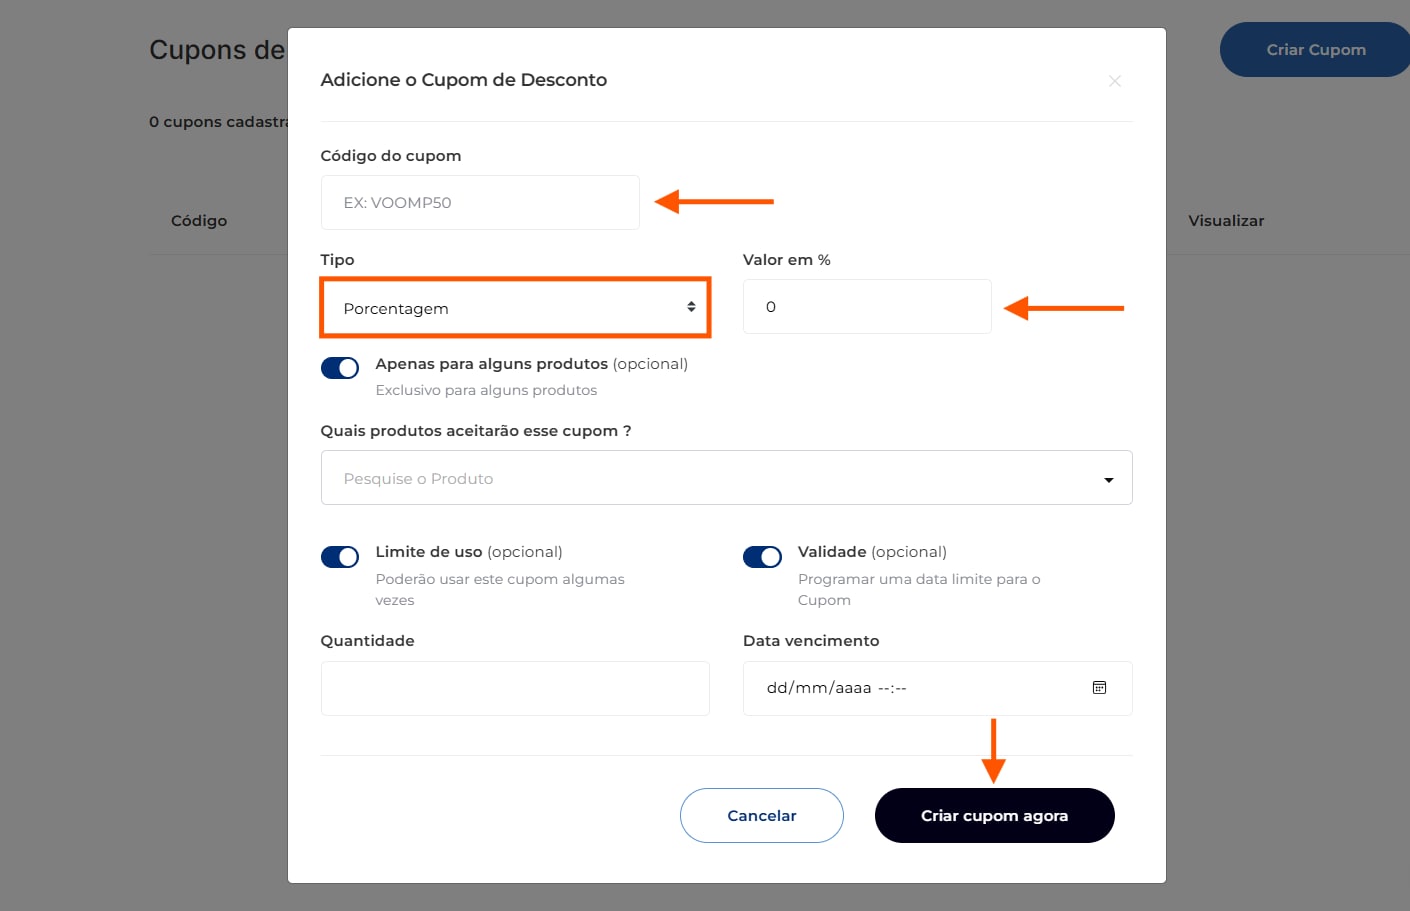This screenshot has width=1410, height=911.
Task: Open the Pesquise o Produto dropdown
Action: click(x=700, y=478)
